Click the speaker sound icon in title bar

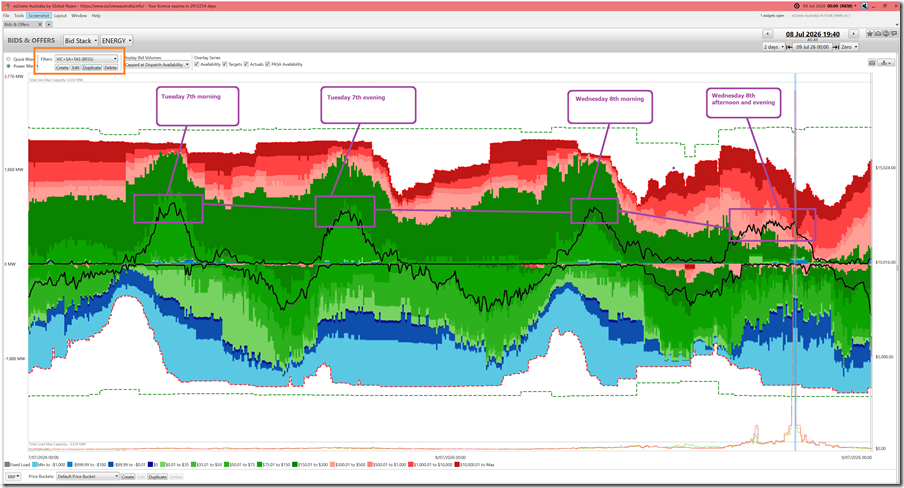point(865,6)
